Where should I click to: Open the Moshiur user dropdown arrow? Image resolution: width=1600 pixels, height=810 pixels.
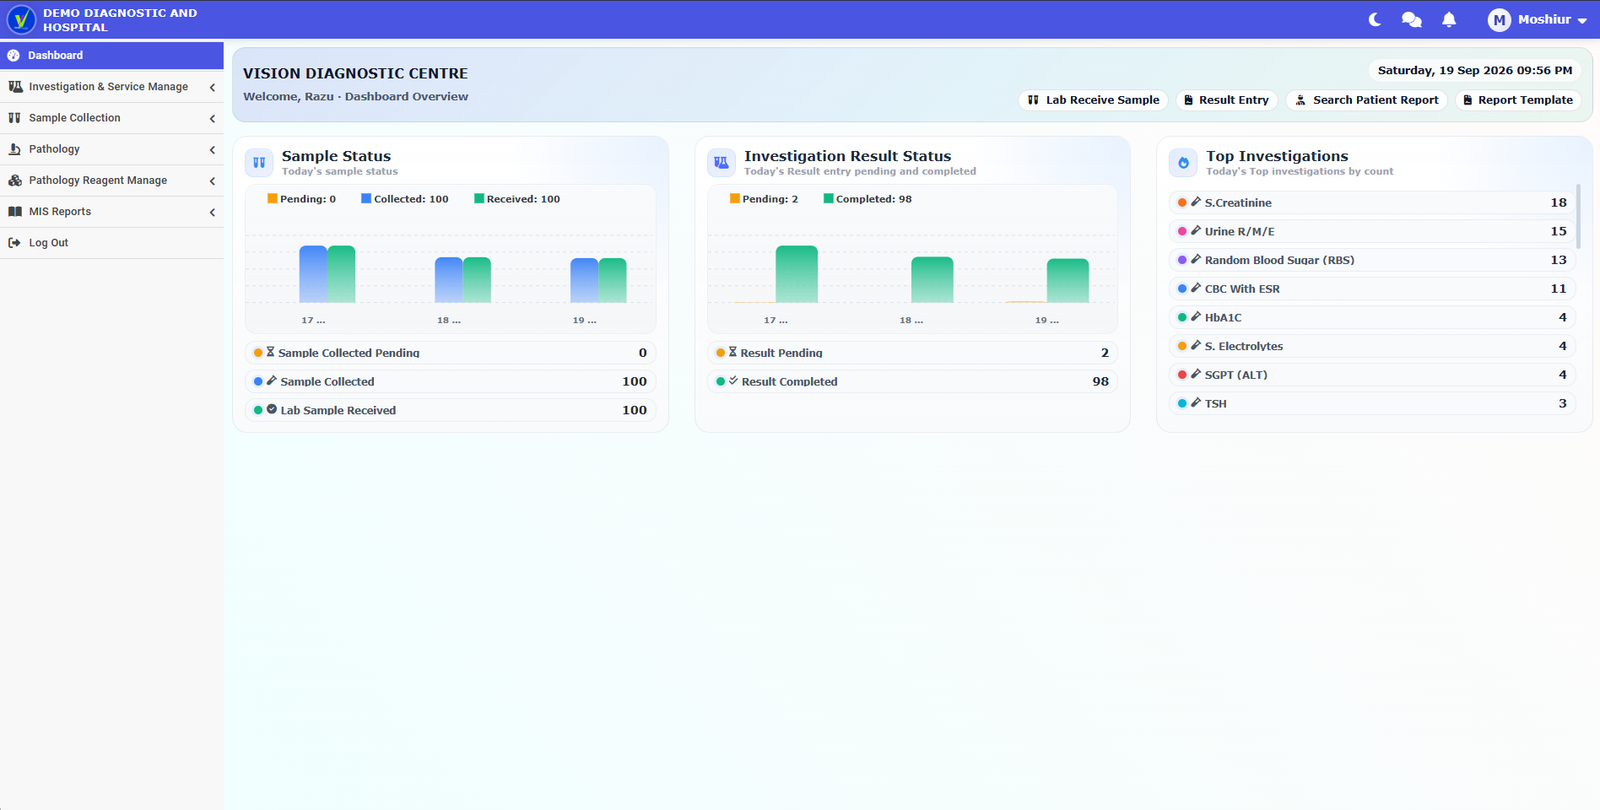point(1582,21)
